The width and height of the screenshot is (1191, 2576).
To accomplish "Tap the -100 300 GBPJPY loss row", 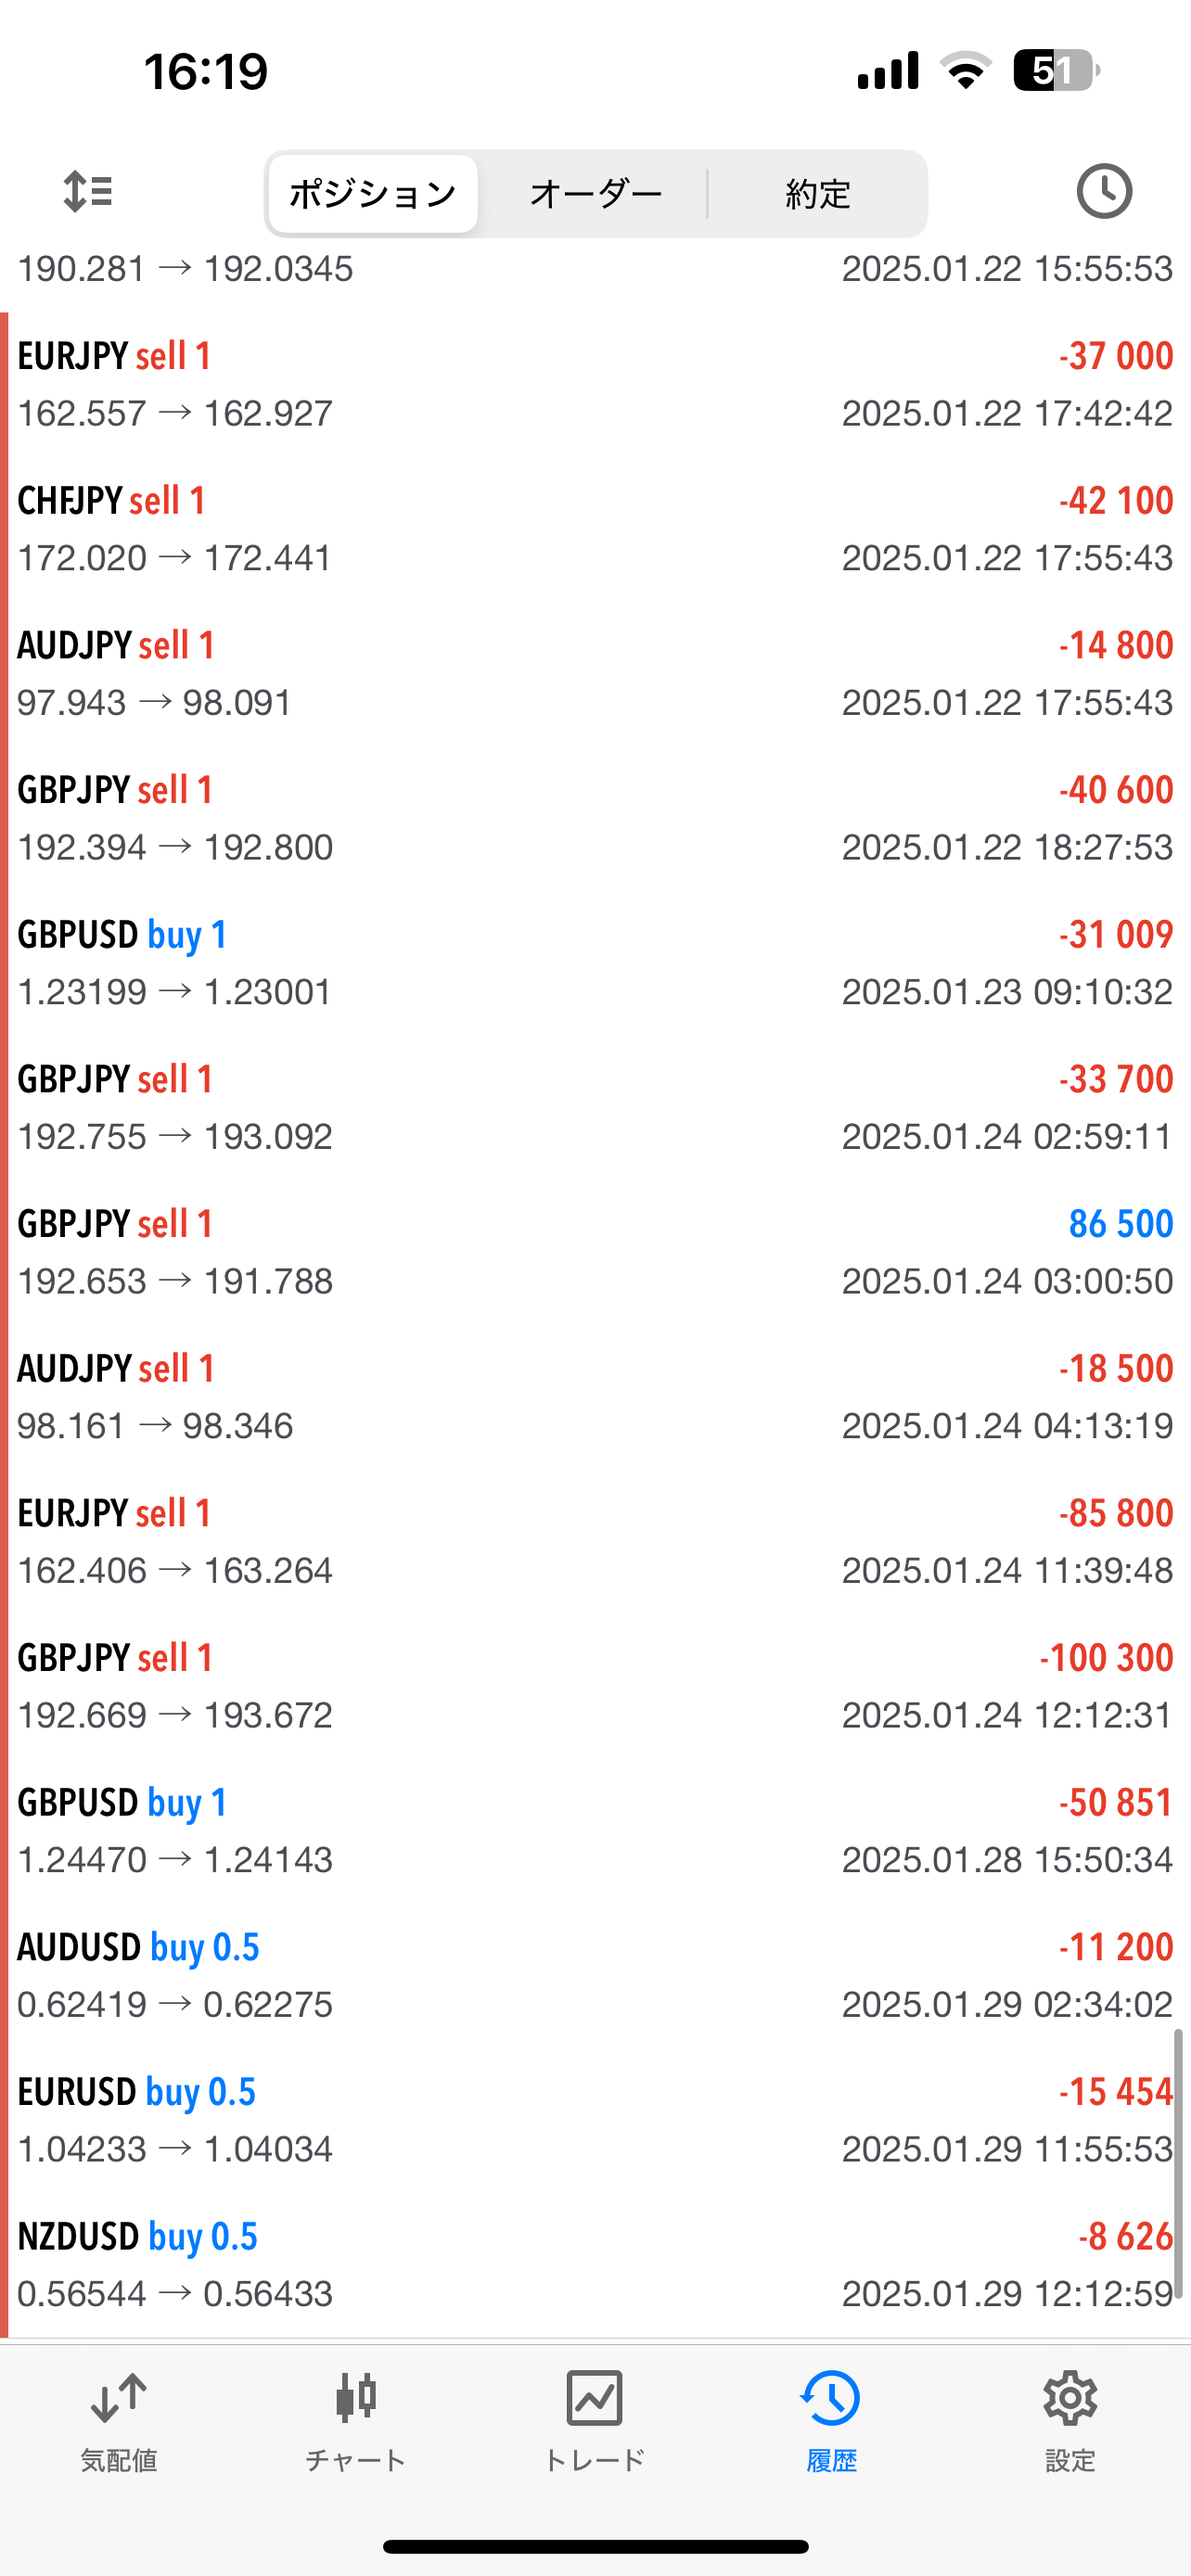I will [595, 1686].
